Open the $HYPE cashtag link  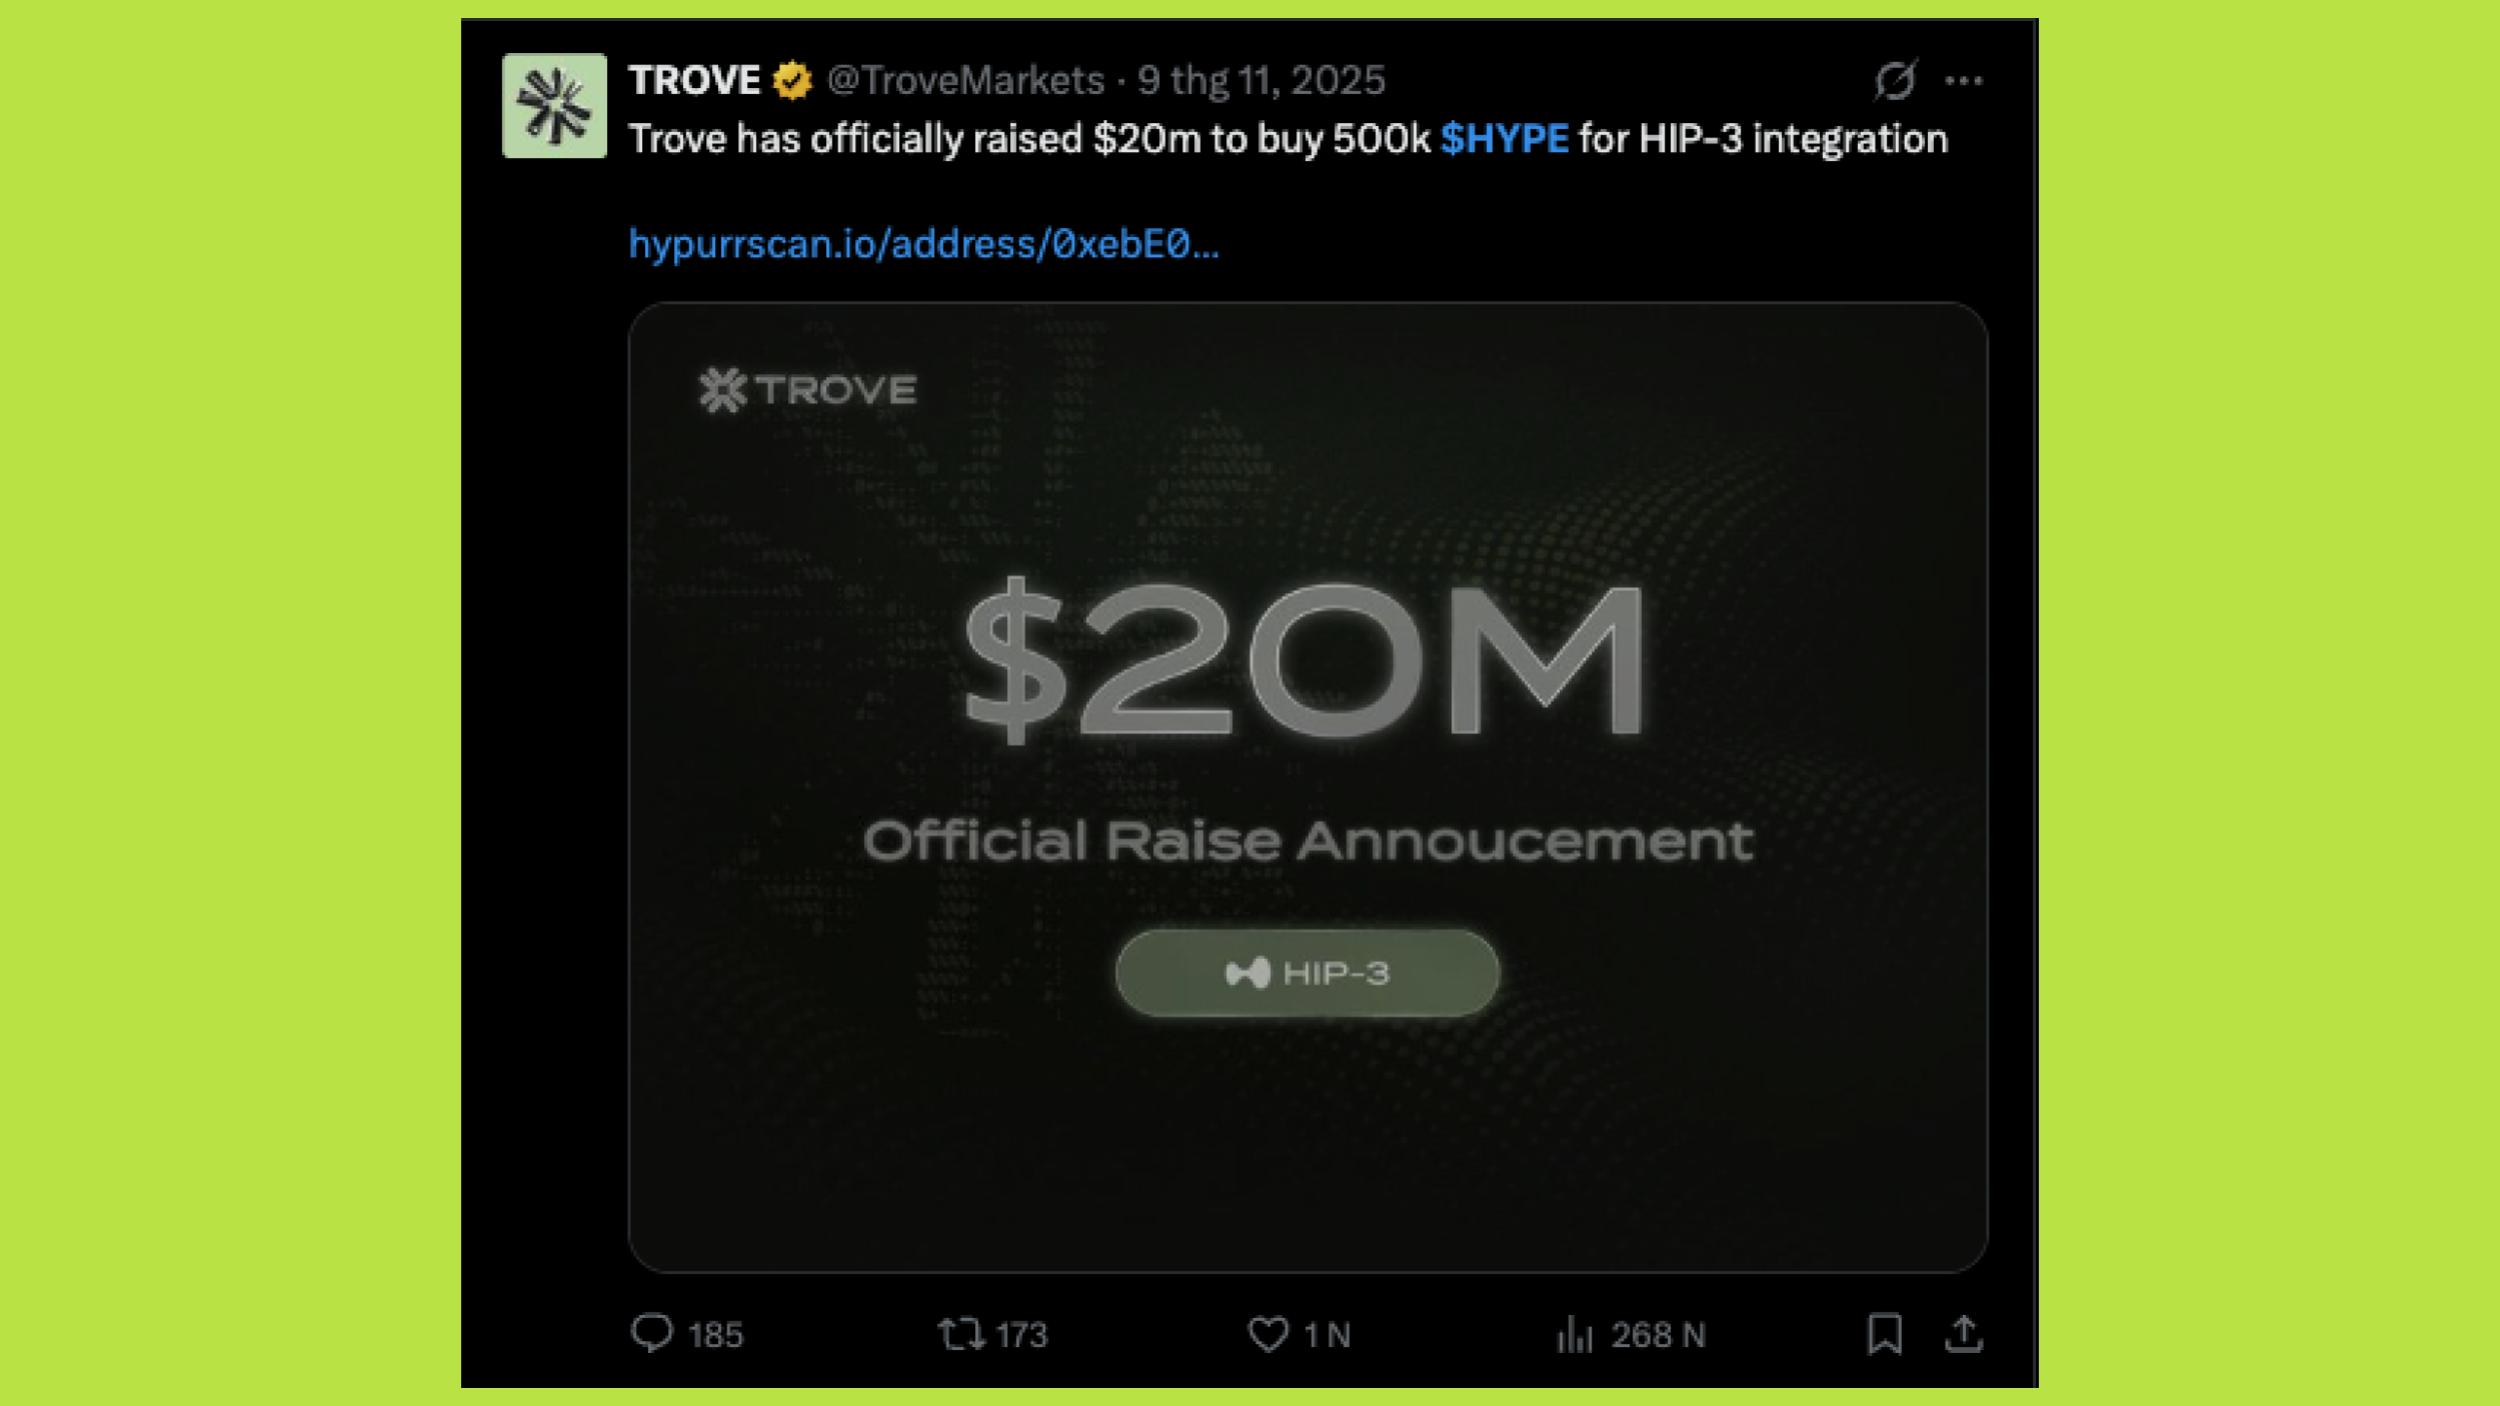pos(1504,139)
